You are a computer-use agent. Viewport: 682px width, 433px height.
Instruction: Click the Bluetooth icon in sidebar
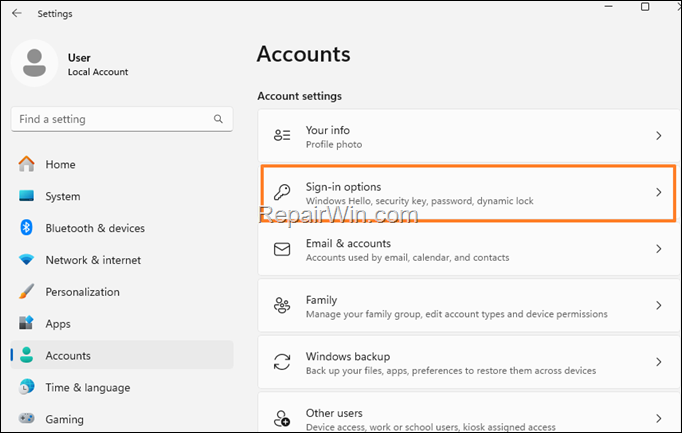click(x=27, y=227)
